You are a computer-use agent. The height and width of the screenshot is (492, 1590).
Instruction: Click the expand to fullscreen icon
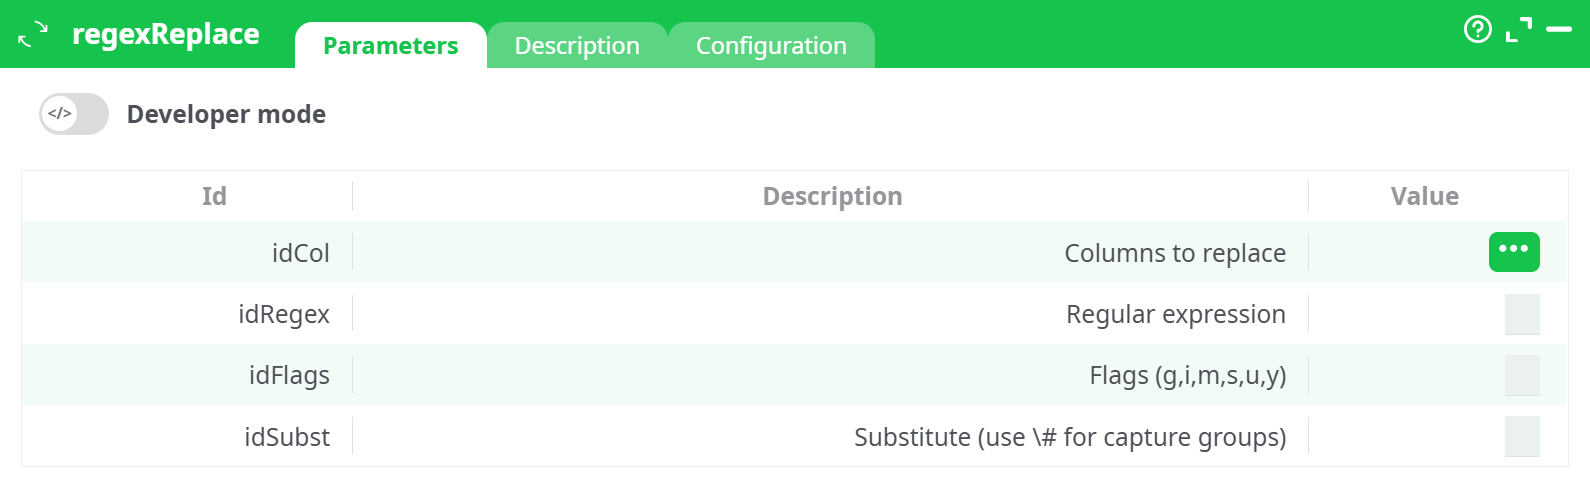coord(1518,30)
